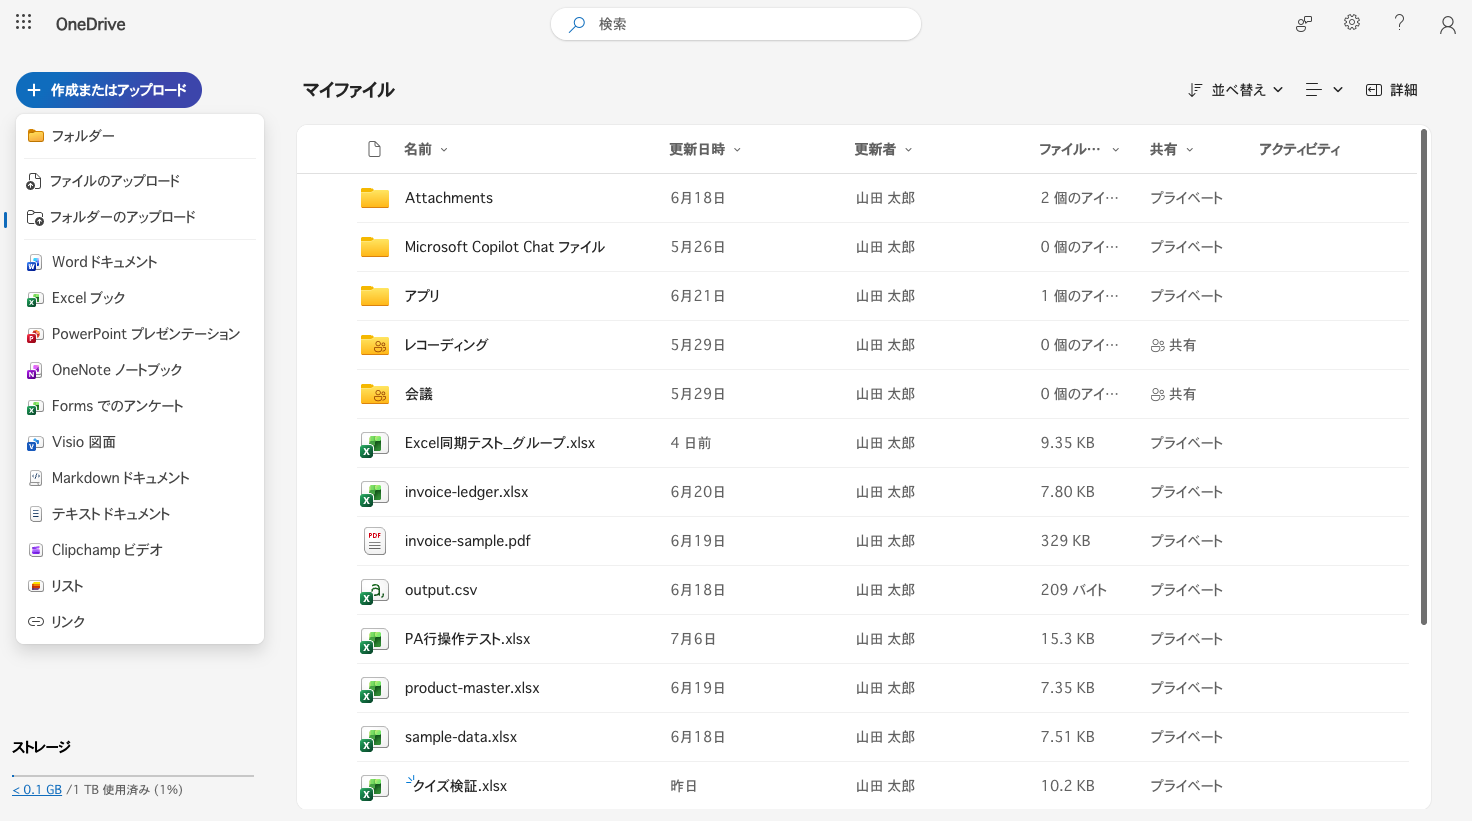The width and height of the screenshot is (1472, 821).
Task: Create a new Excel ブック
Action: (x=140, y=298)
